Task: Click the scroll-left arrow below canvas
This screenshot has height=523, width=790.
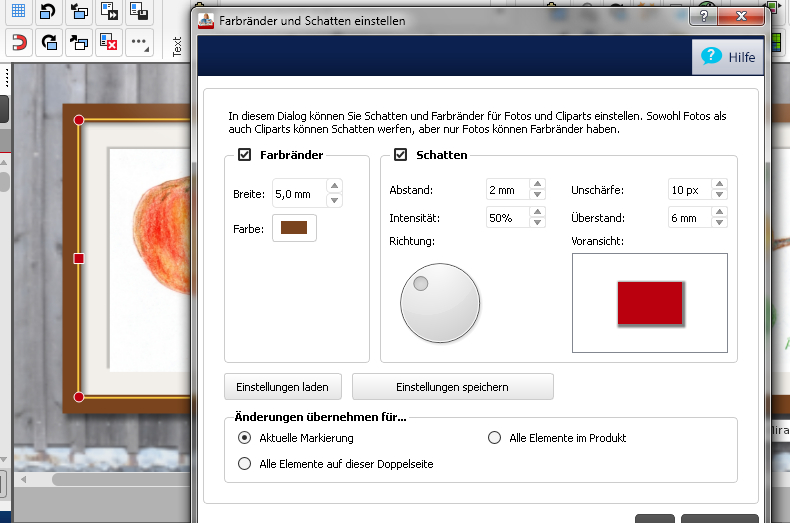Action: [x=23, y=479]
